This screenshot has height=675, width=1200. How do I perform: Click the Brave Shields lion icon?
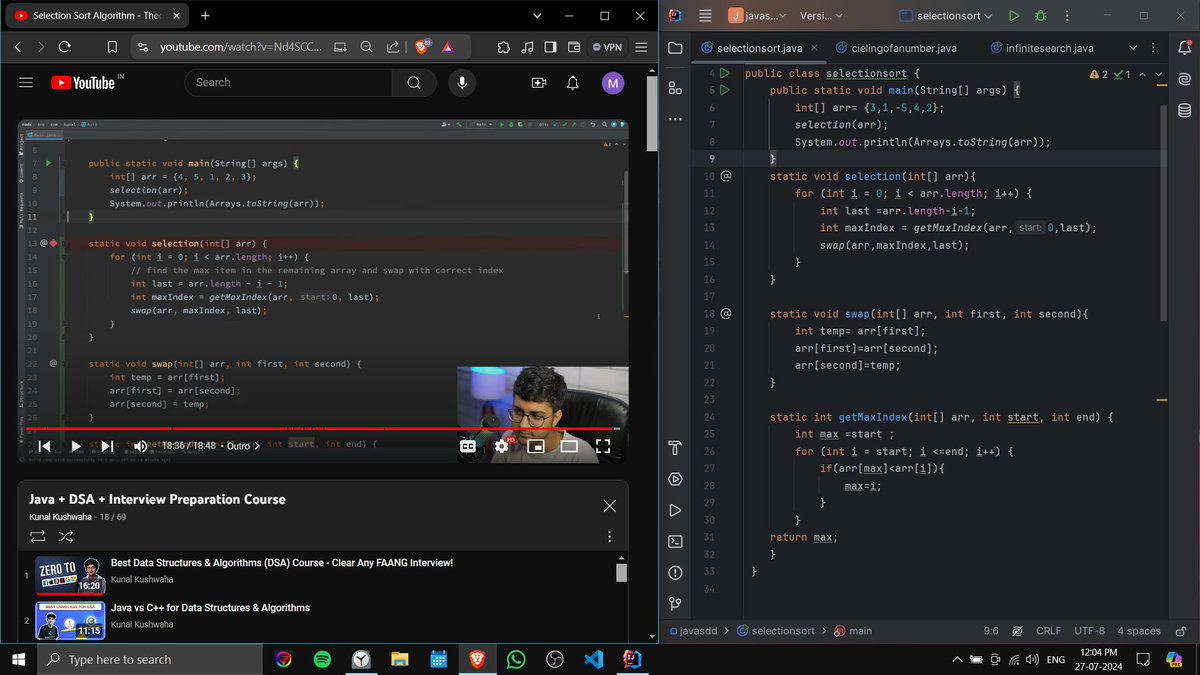tap(420, 46)
